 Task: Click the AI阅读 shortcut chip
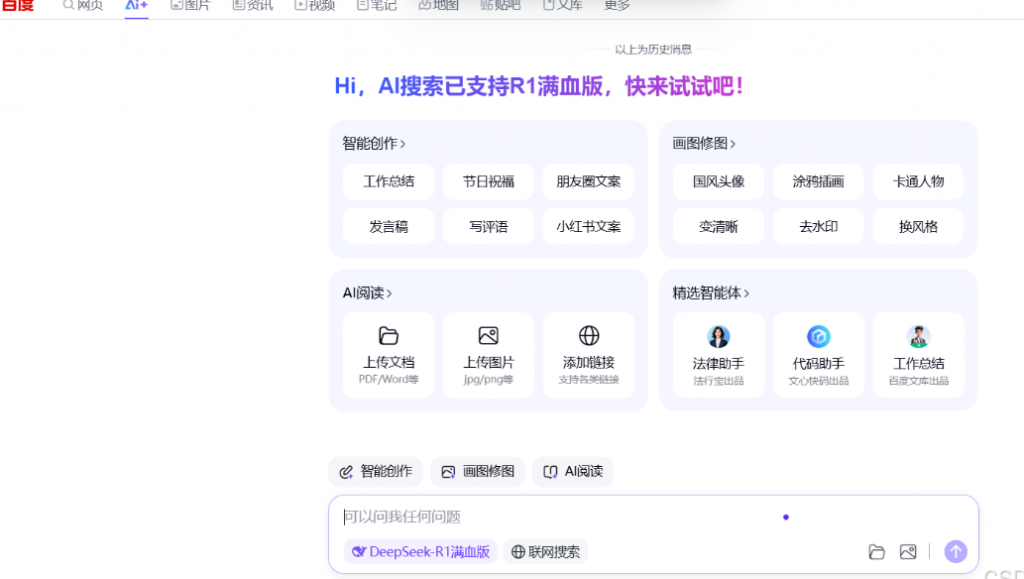(x=573, y=471)
